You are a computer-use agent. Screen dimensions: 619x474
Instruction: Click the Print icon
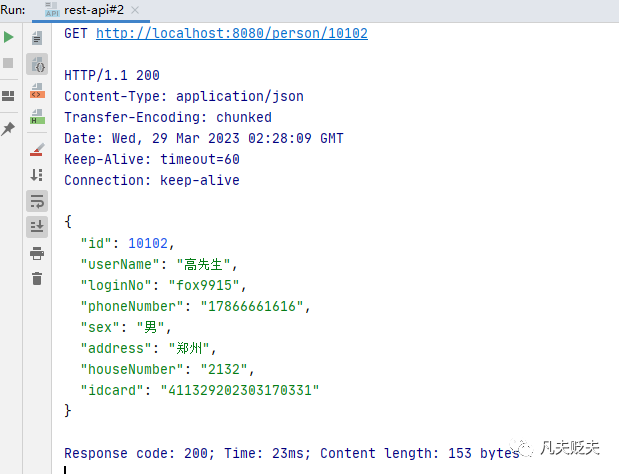click(x=37, y=253)
